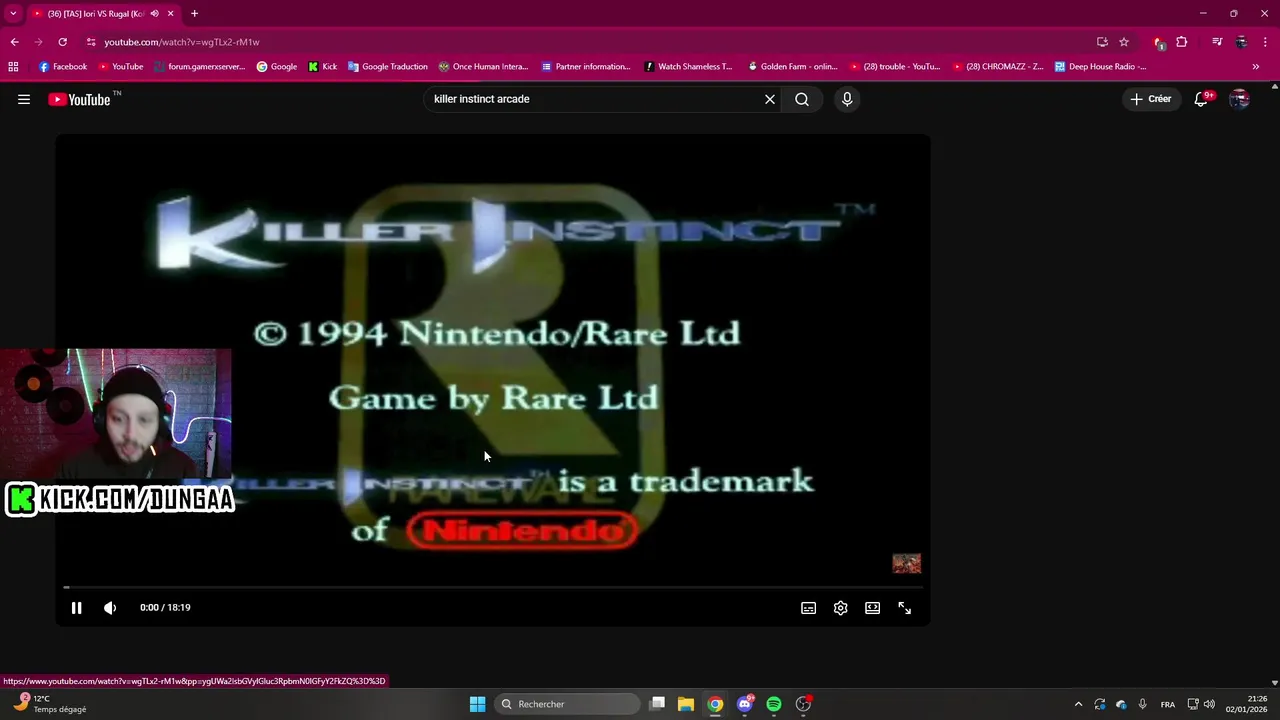Viewport: 1280px width, 720px height.
Task: Open the (28) trouble YouTube bookmark
Action: 895,67
